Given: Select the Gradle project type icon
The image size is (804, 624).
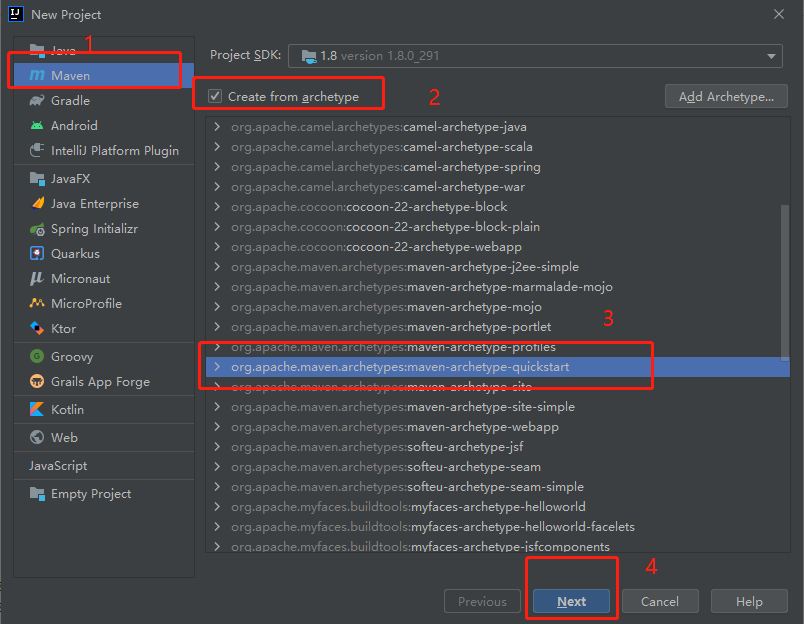Looking at the screenshot, I should click(x=37, y=100).
